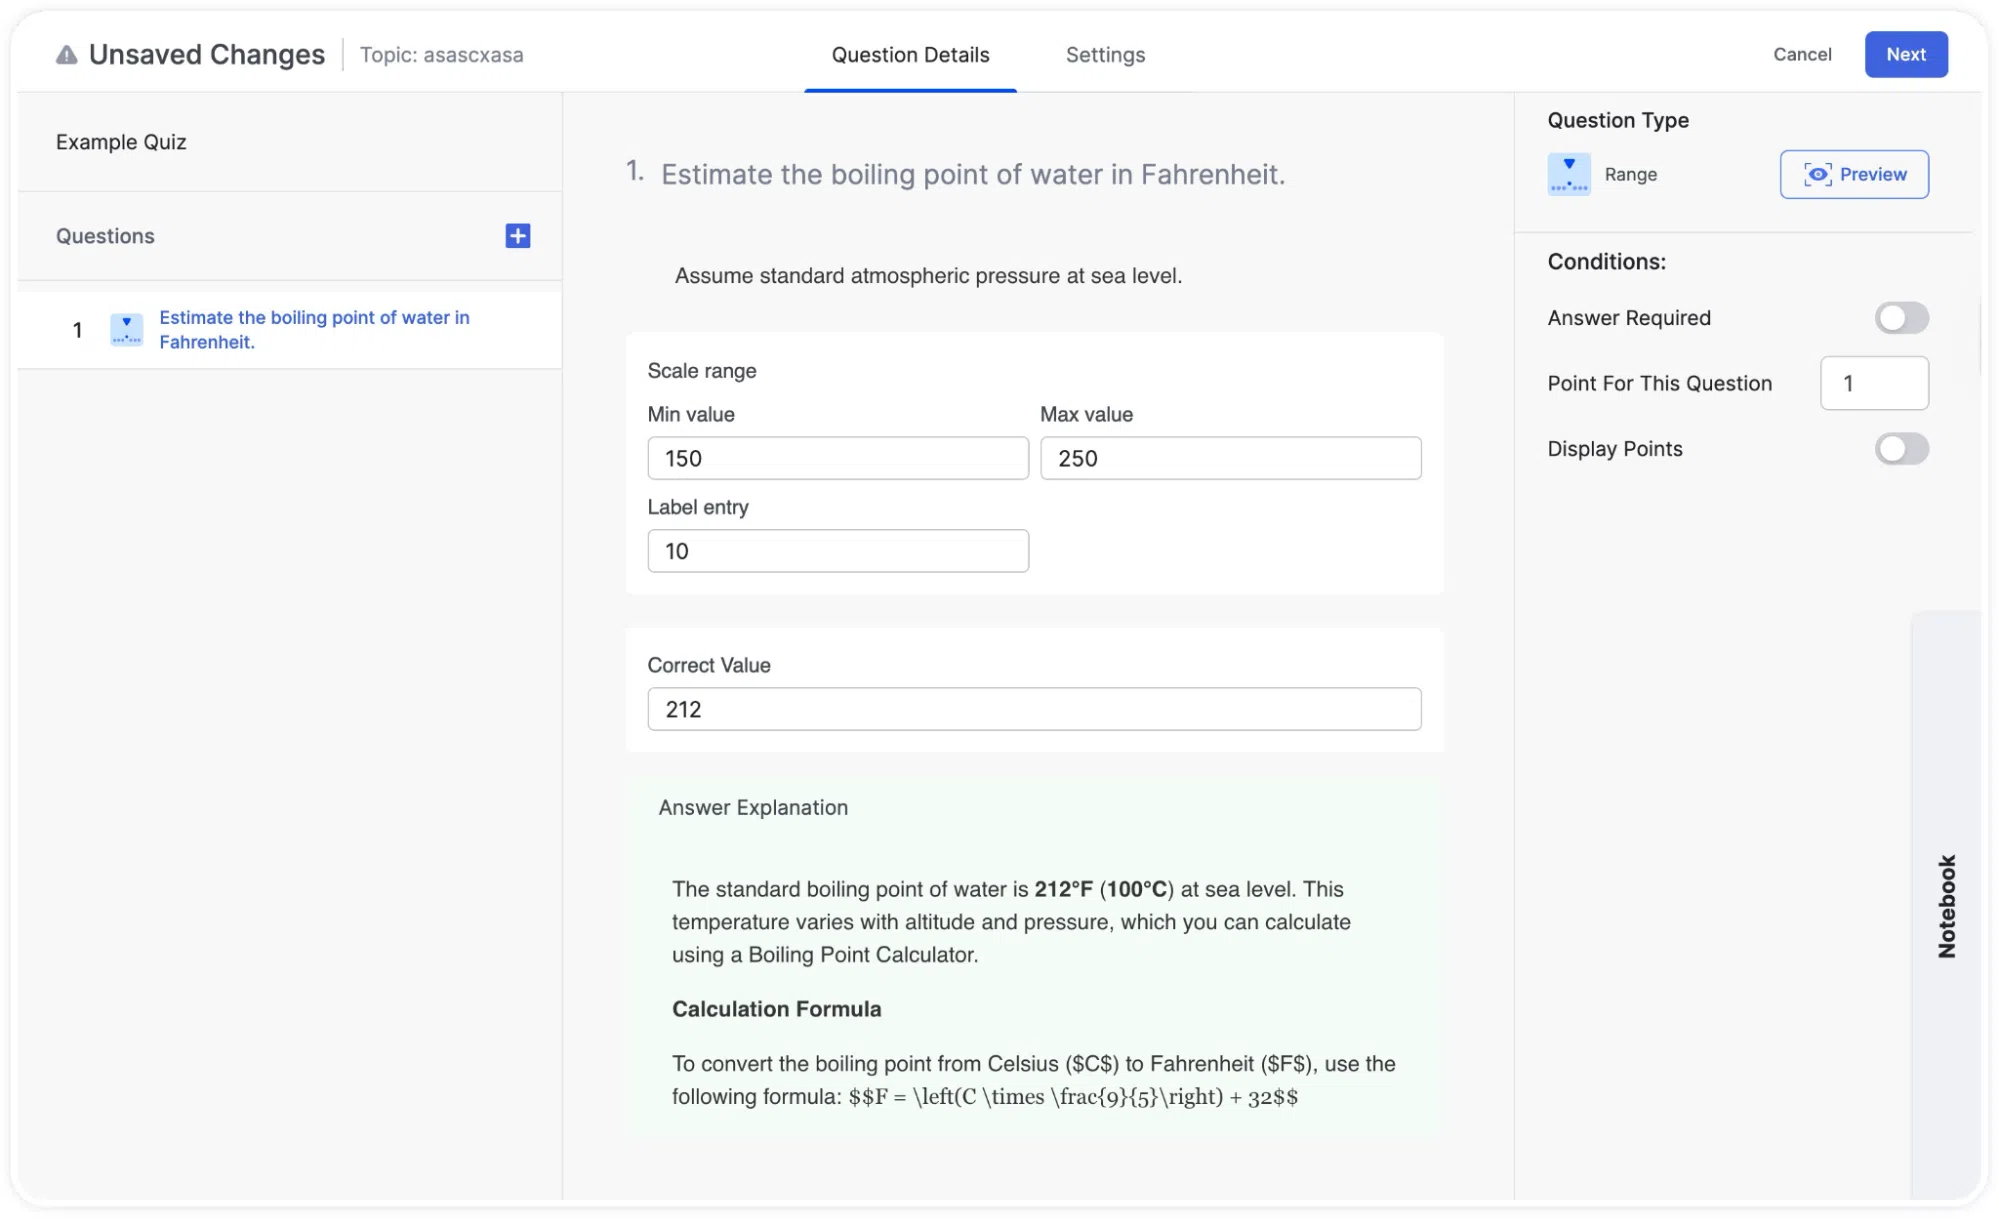Click the question title text to edit it
1999x1219 pixels.
(x=973, y=174)
